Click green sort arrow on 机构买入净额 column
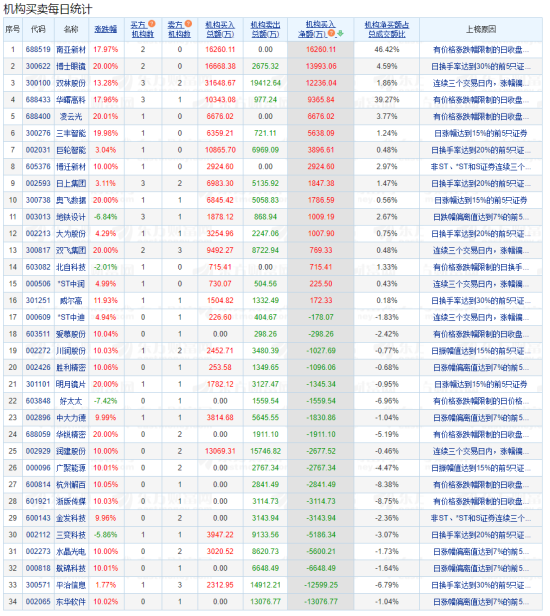 point(340,34)
